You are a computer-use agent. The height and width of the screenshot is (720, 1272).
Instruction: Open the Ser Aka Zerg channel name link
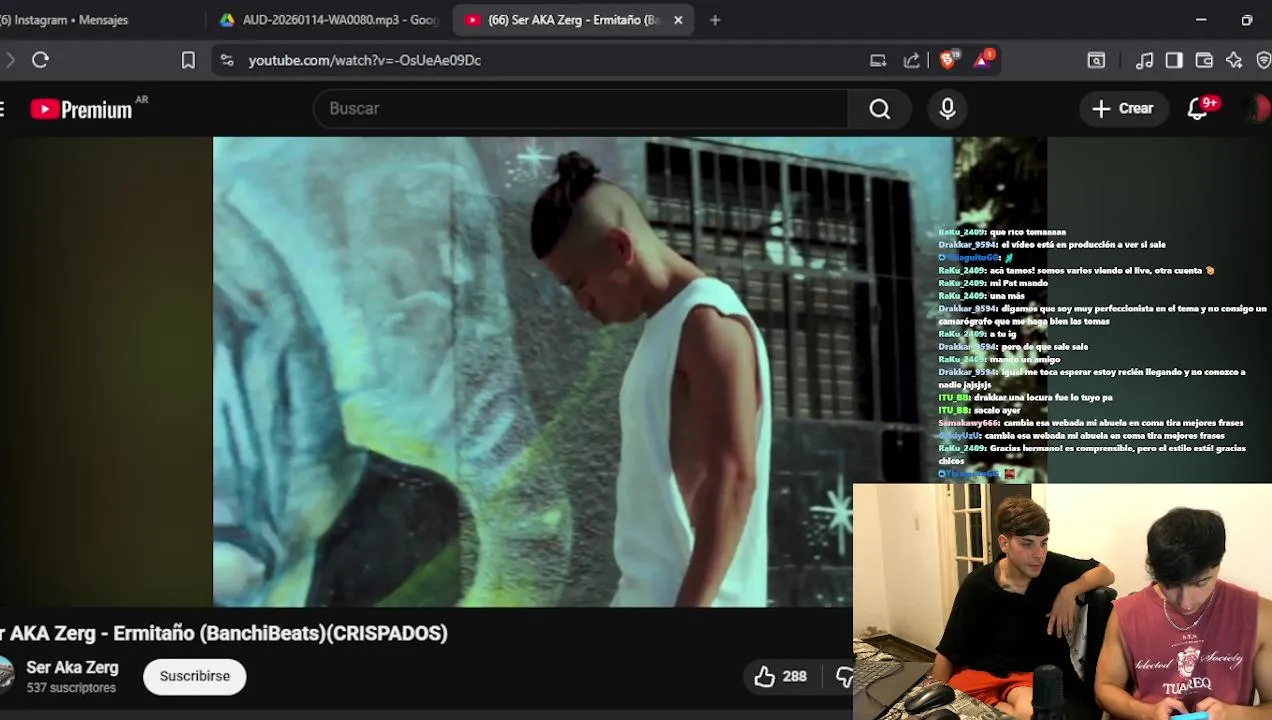click(x=72, y=668)
